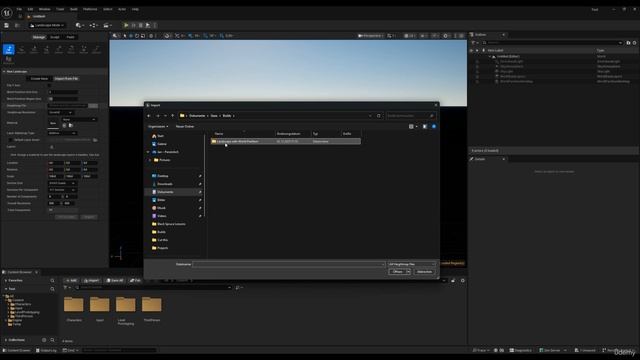The image size is (640, 360).
Task: Open the Landscape Mode dropdown
Action: [47, 25]
